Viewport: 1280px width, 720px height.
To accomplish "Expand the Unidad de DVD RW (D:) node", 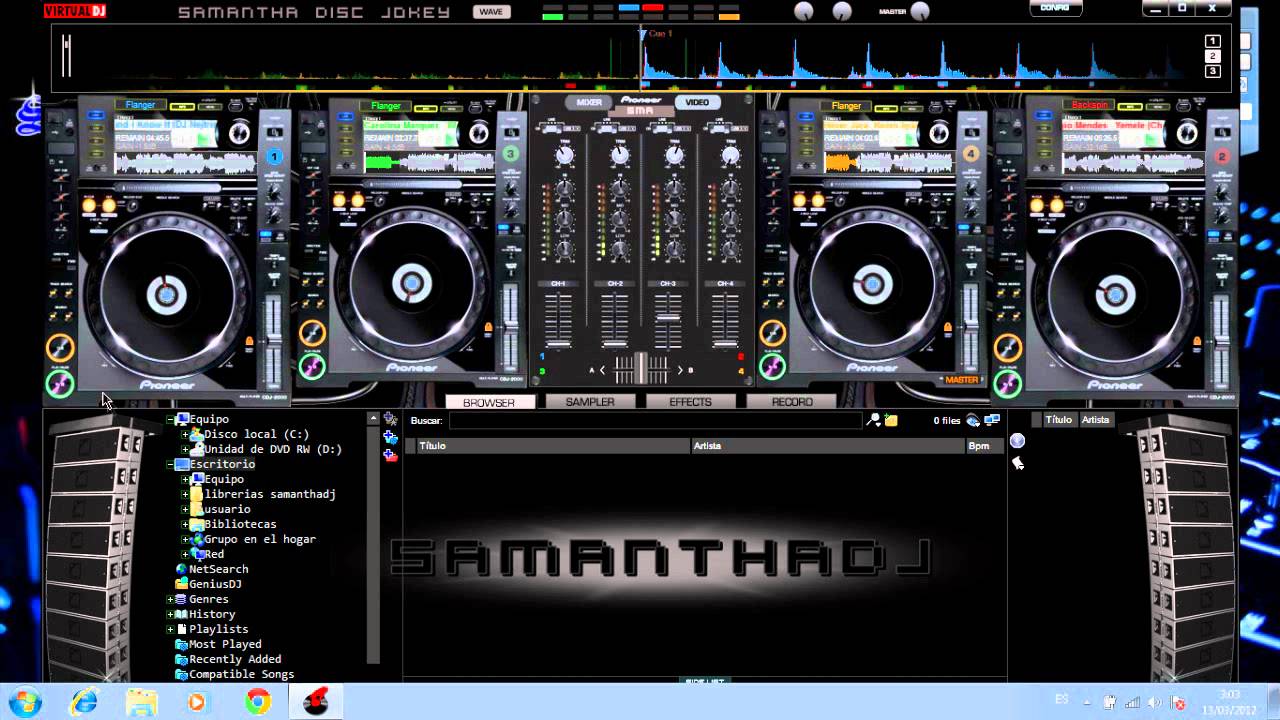I will coord(185,450).
